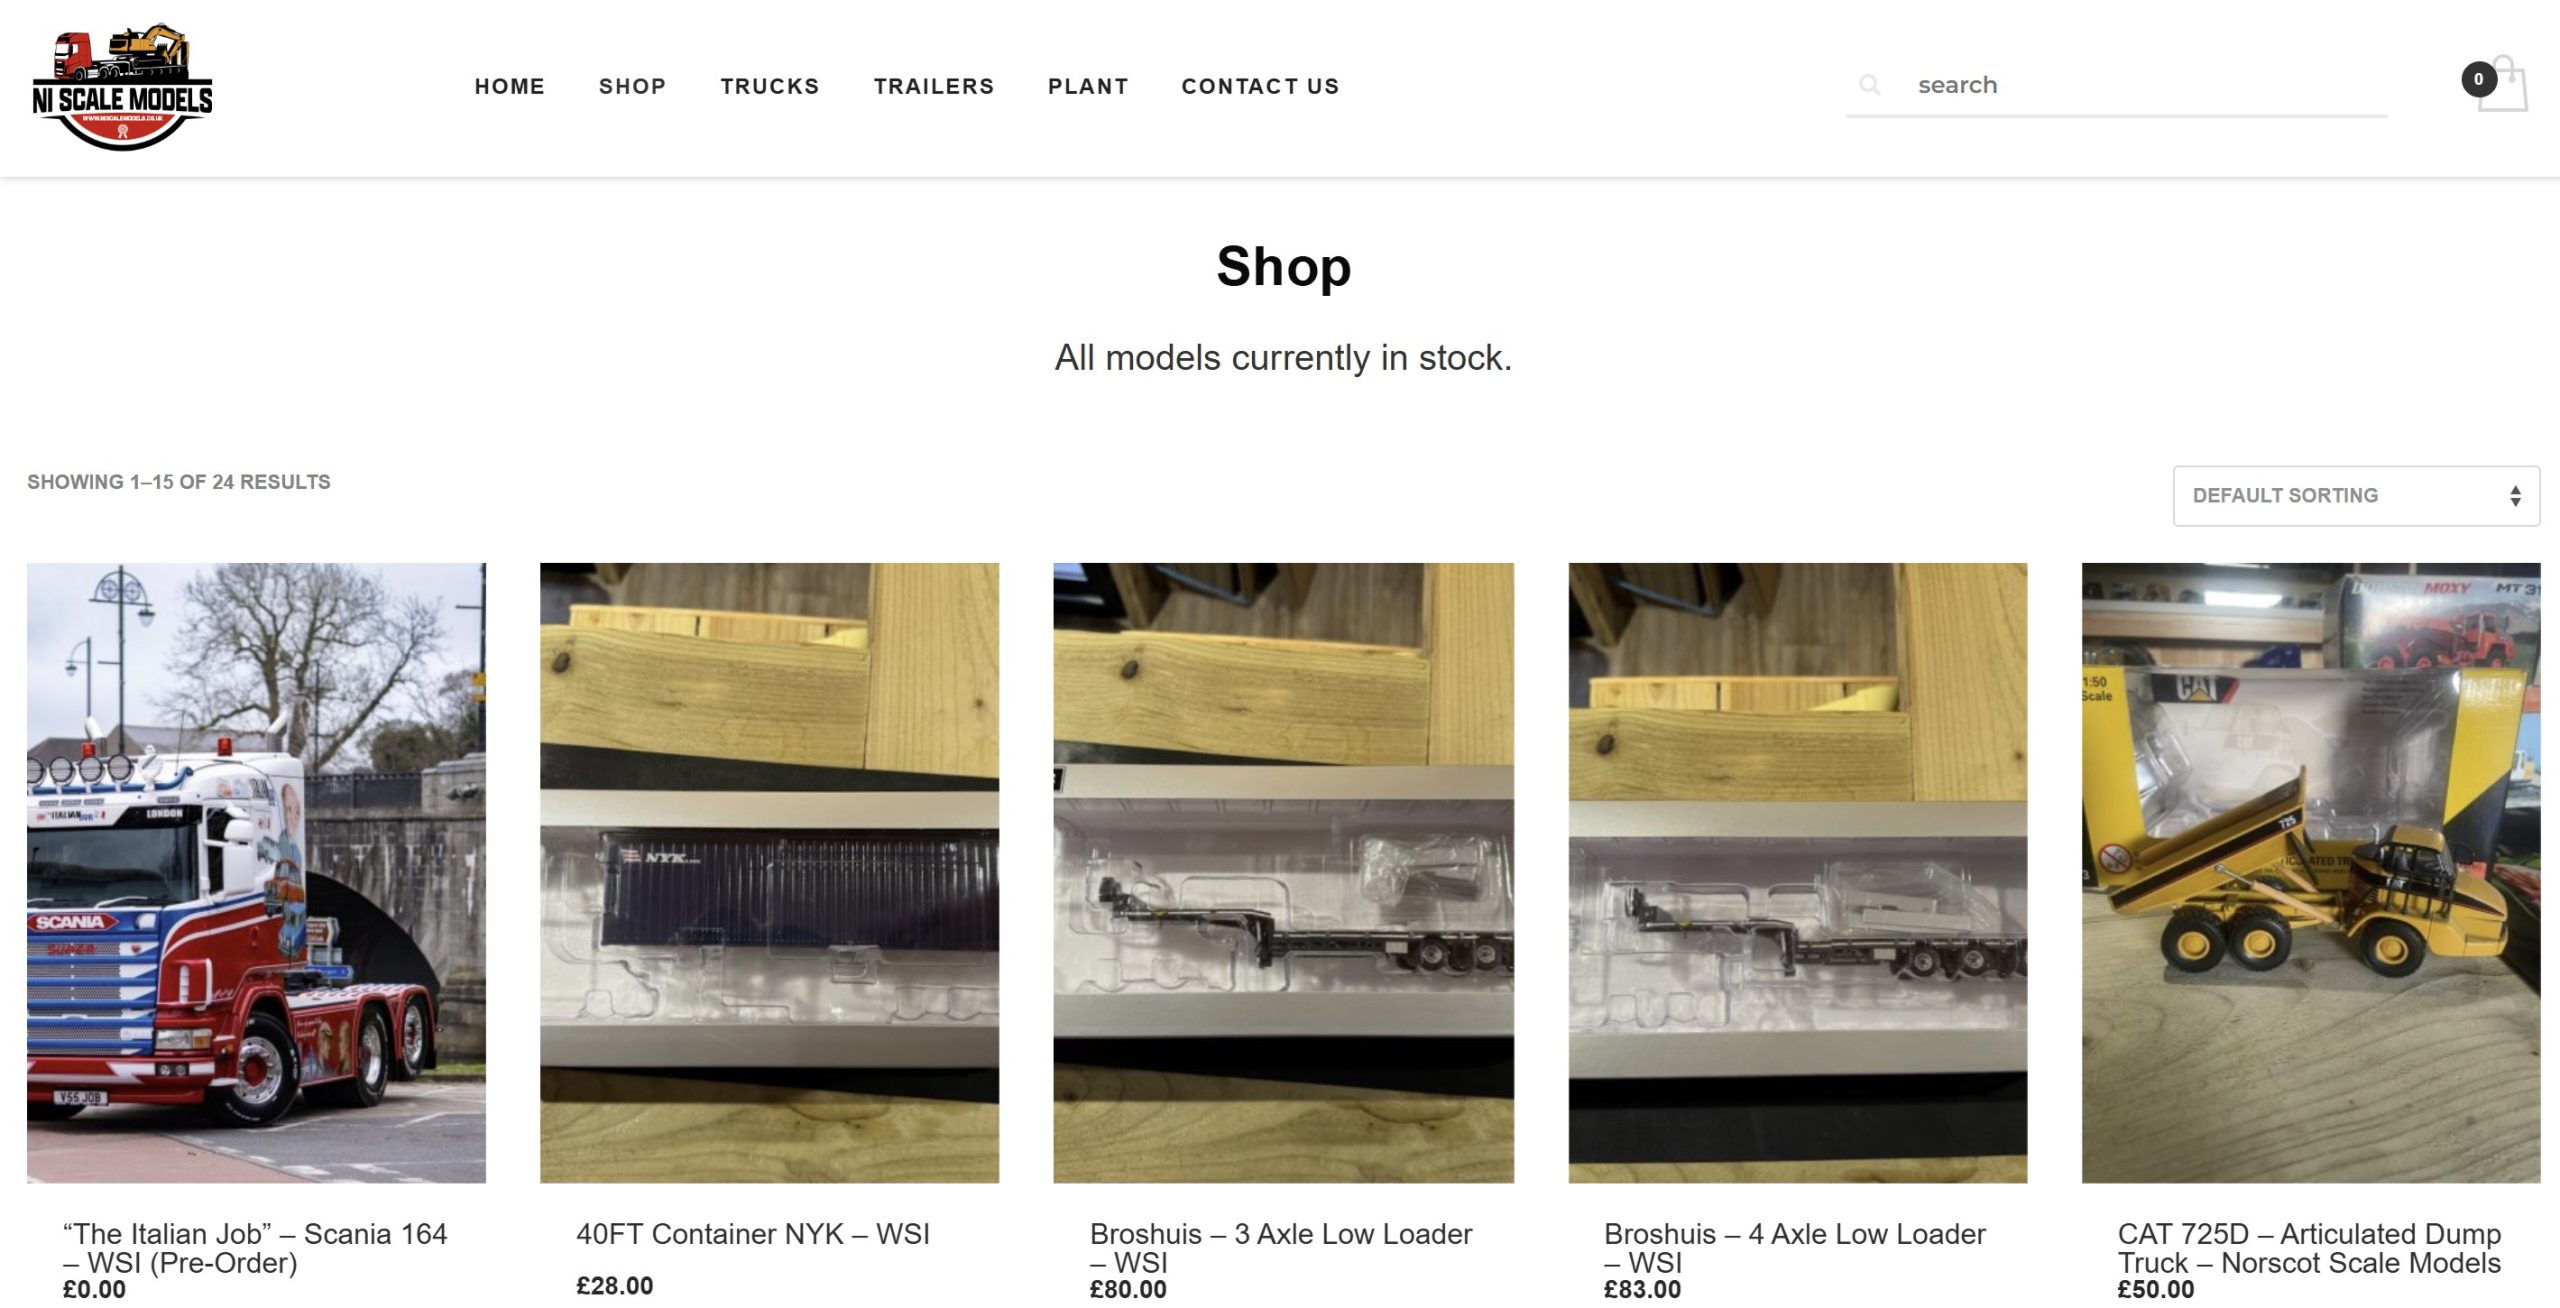Open the Broshuis 4 Axle Low Loader image

point(1797,873)
